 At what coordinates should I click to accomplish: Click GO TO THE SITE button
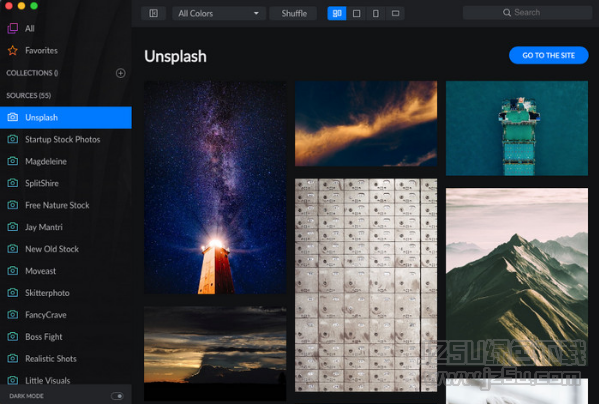click(x=549, y=55)
